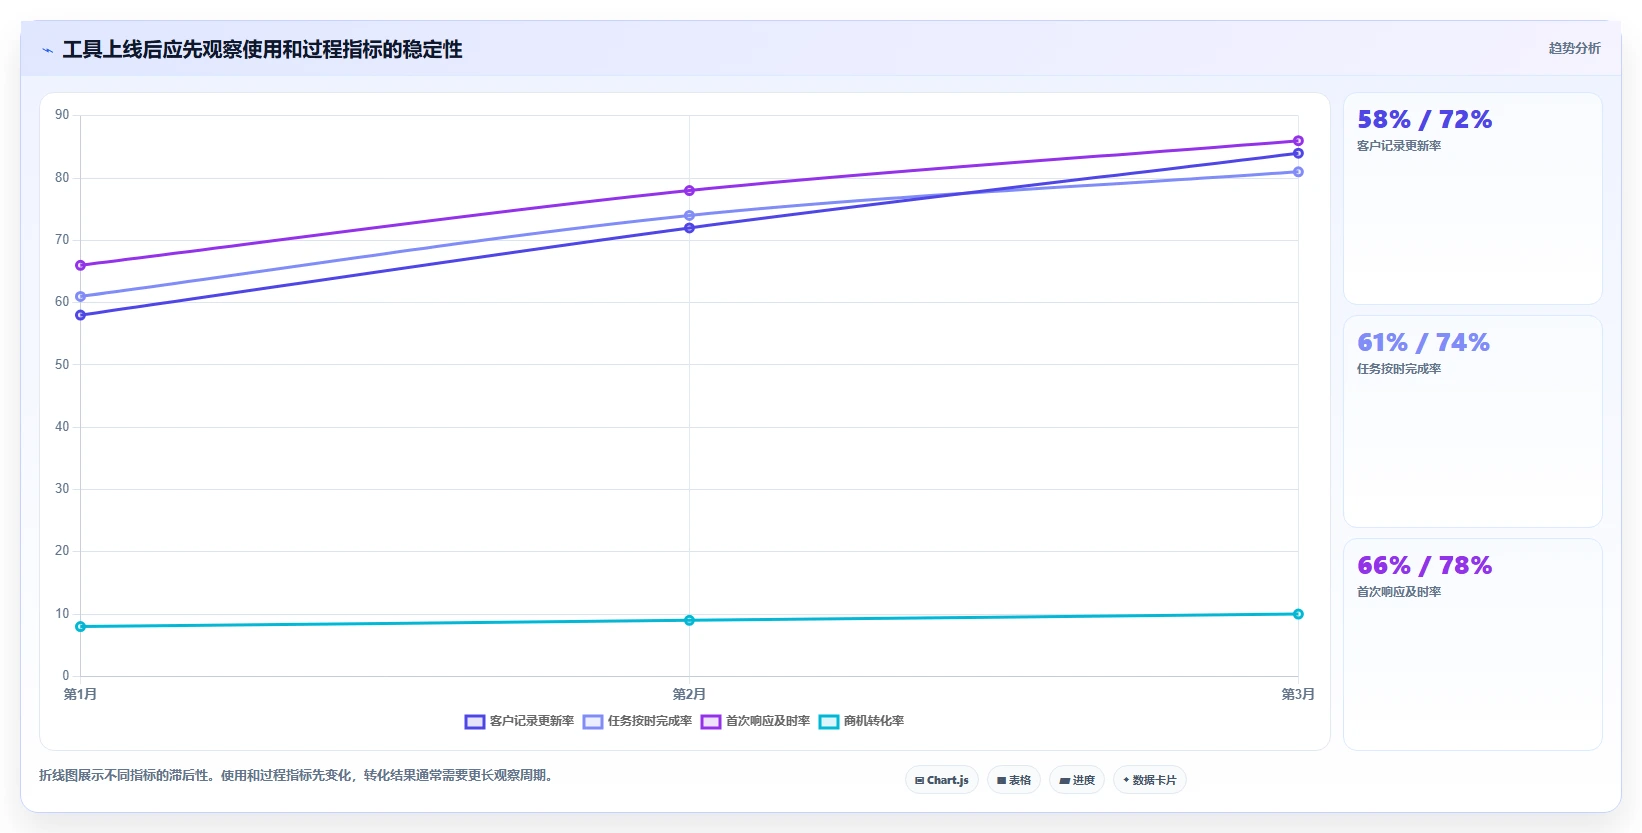Click the footnote text starting 折线图展示
This screenshot has height=833, width=1642.
298,775
